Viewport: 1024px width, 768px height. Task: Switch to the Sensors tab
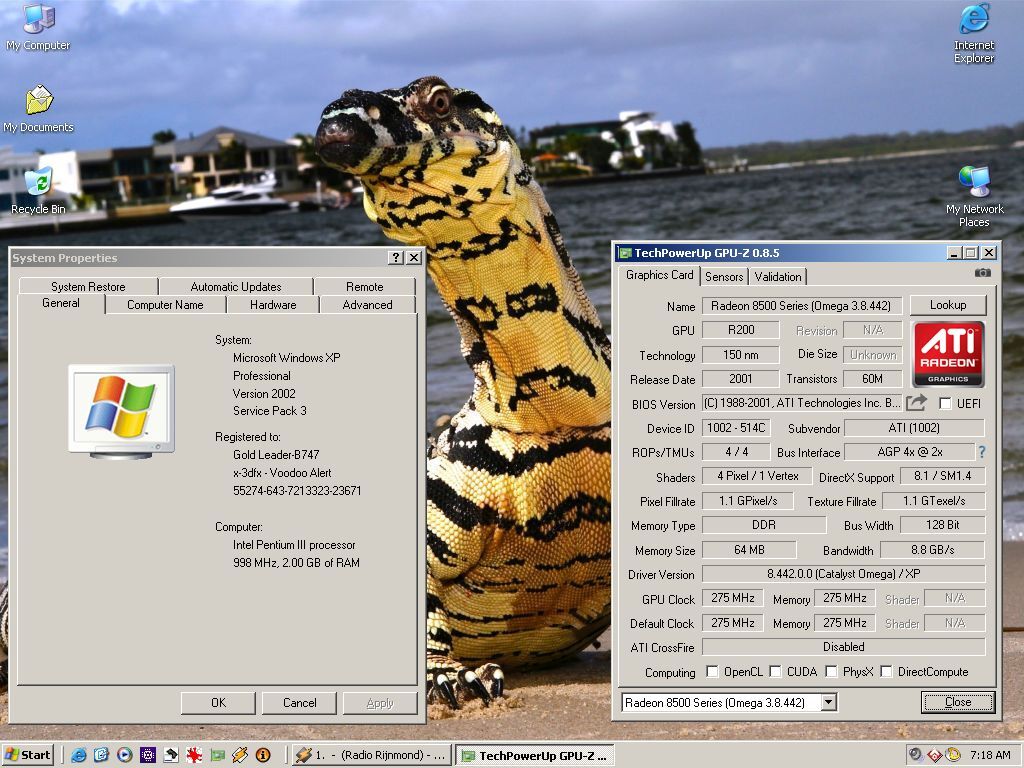point(724,277)
